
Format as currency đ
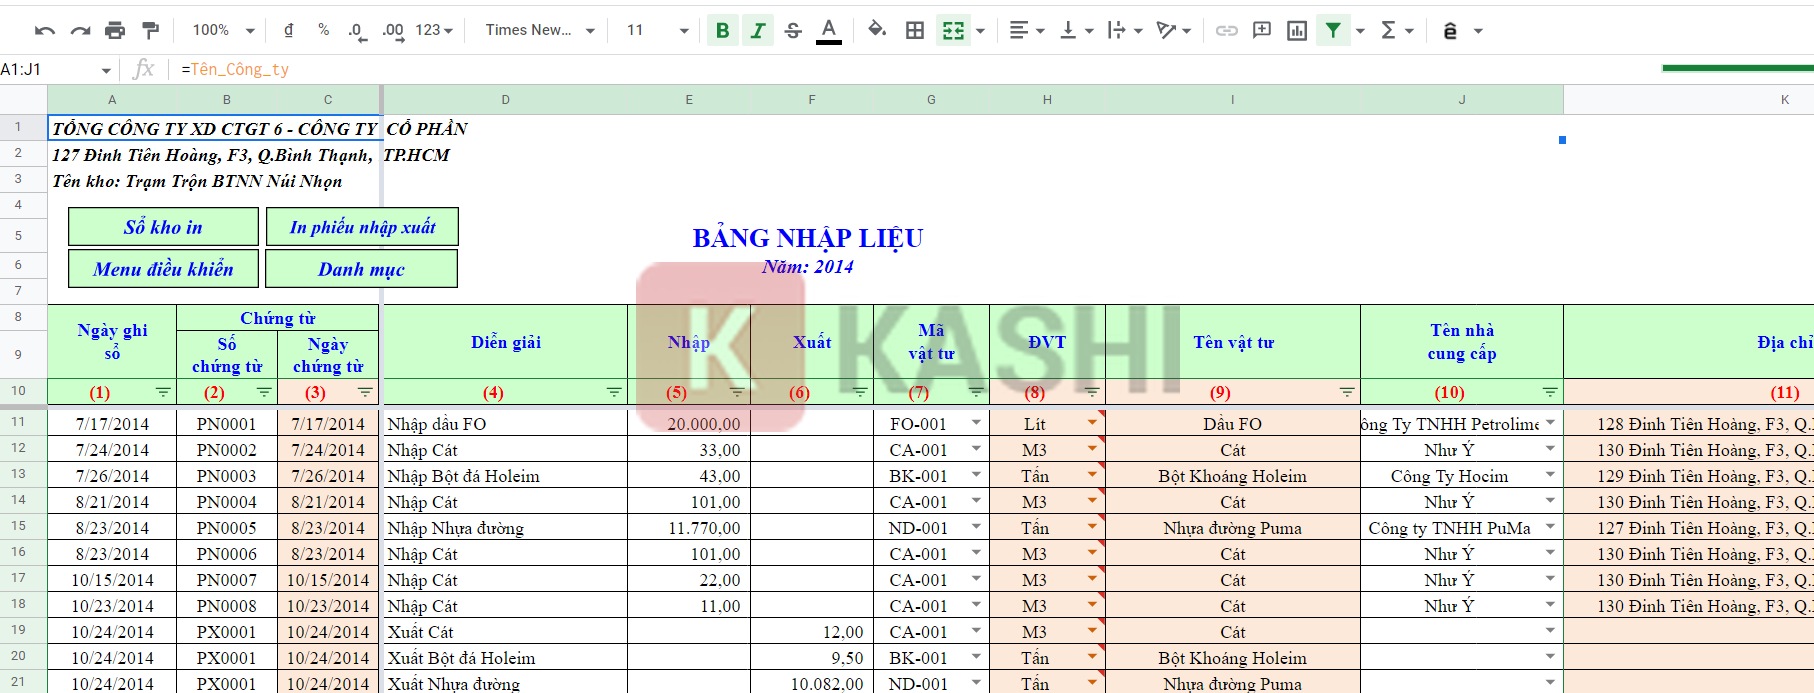289,30
